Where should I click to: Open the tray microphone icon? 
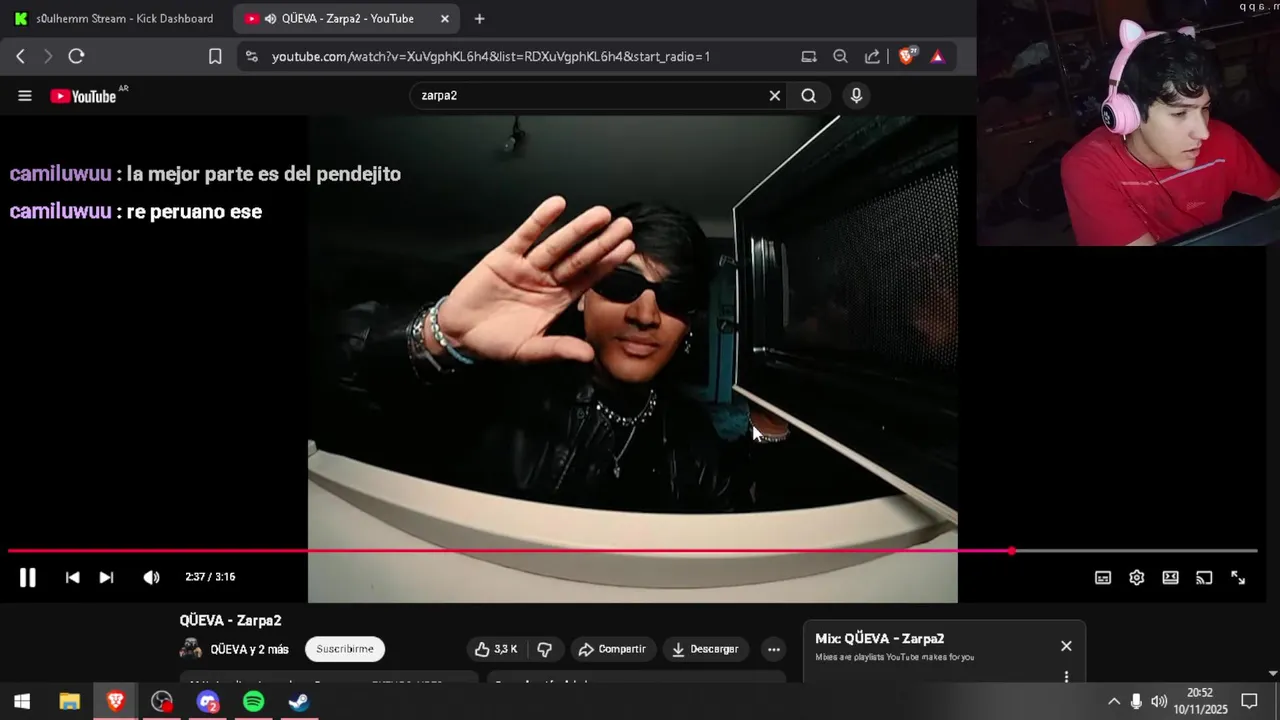[x=1136, y=702]
